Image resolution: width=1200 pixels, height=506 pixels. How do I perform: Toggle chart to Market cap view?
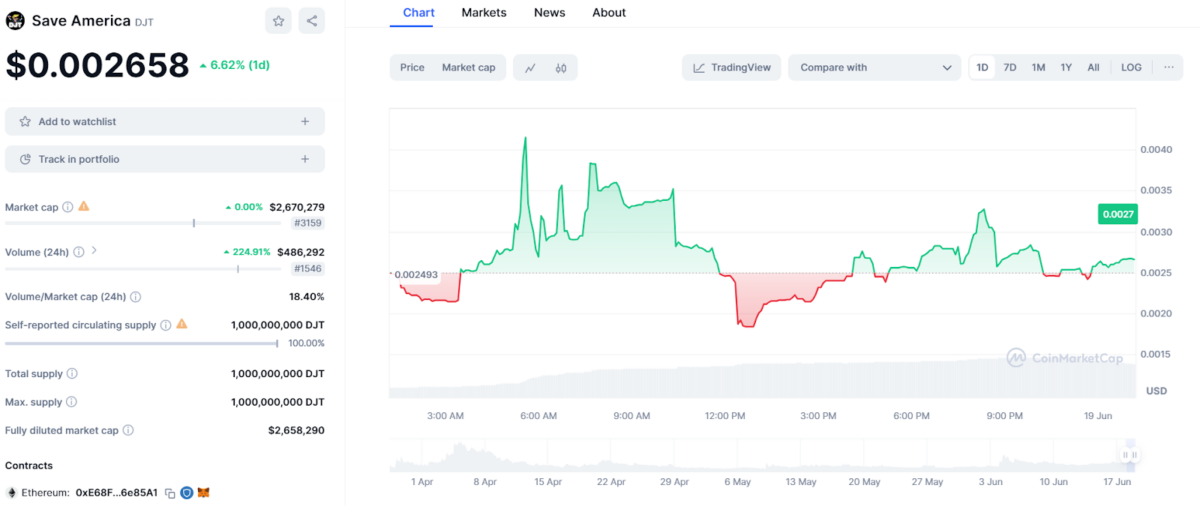click(x=469, y=68)
